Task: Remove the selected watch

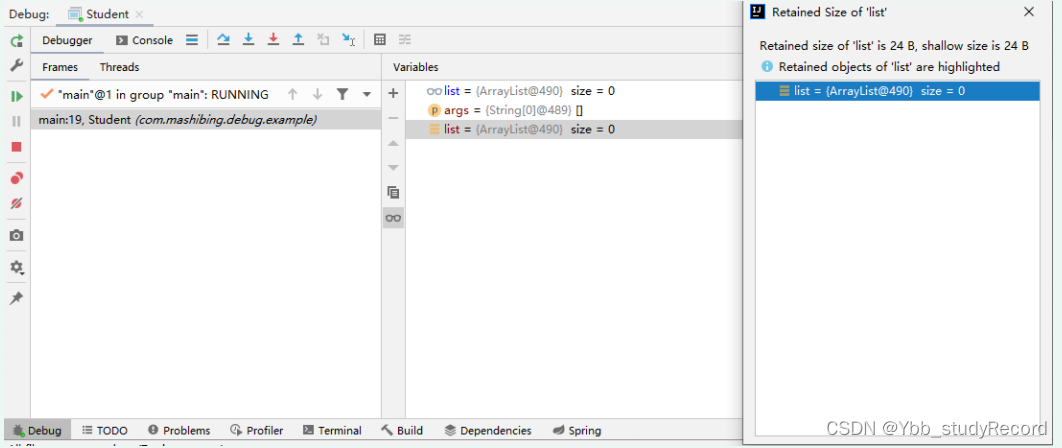Action: (393, 119)
